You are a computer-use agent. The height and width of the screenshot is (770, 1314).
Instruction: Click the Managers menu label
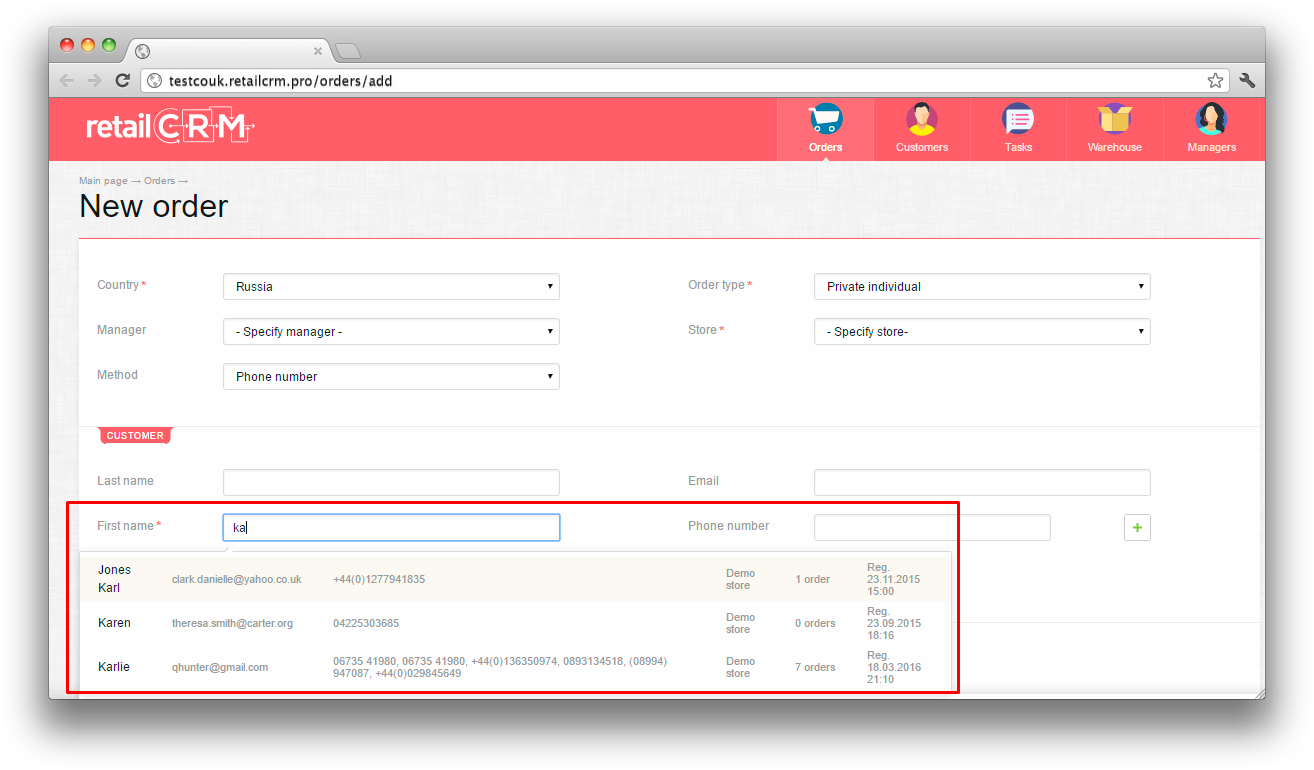[x=1211, y=147]
